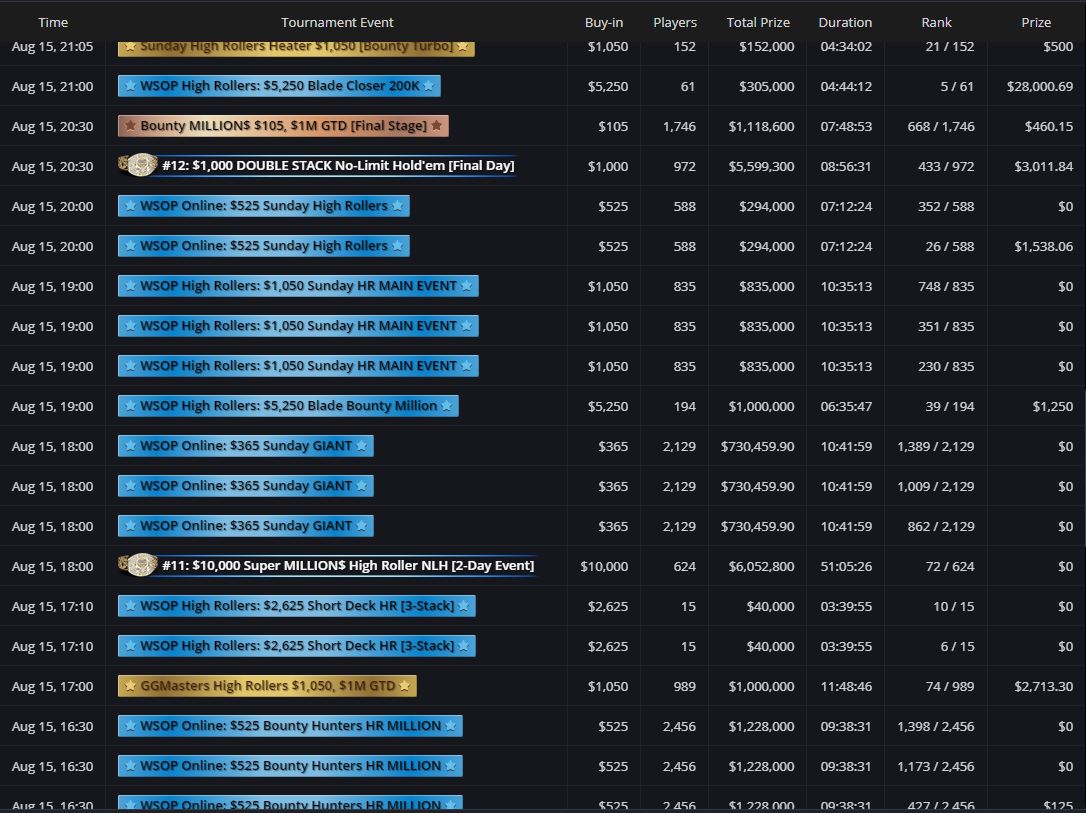Open Sunday HR MAIN EVENT ranked 230 / 835
The image size is (1086, 813).
[299, 366]
